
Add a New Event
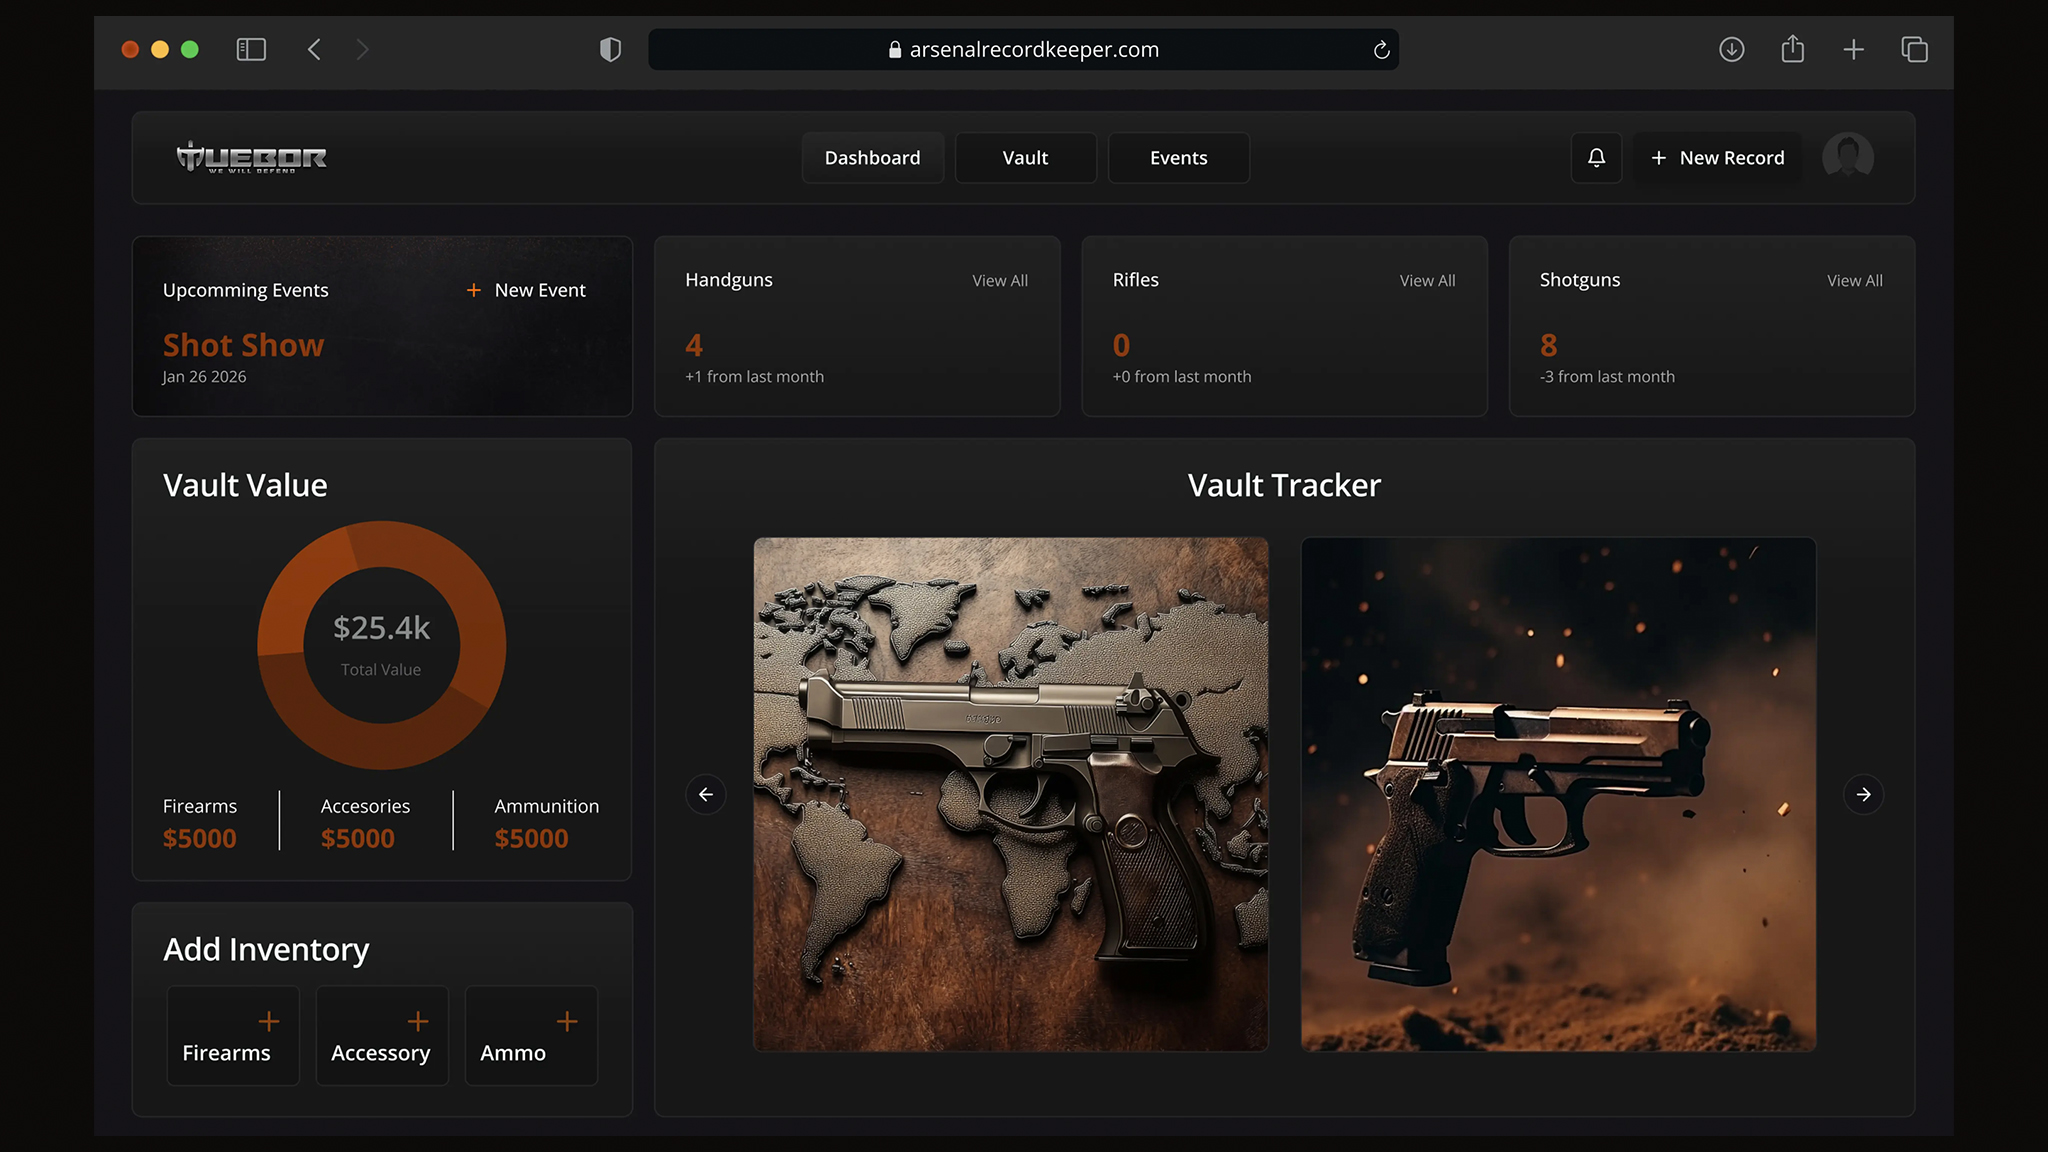pyautogui.click(x=526, y=290)
